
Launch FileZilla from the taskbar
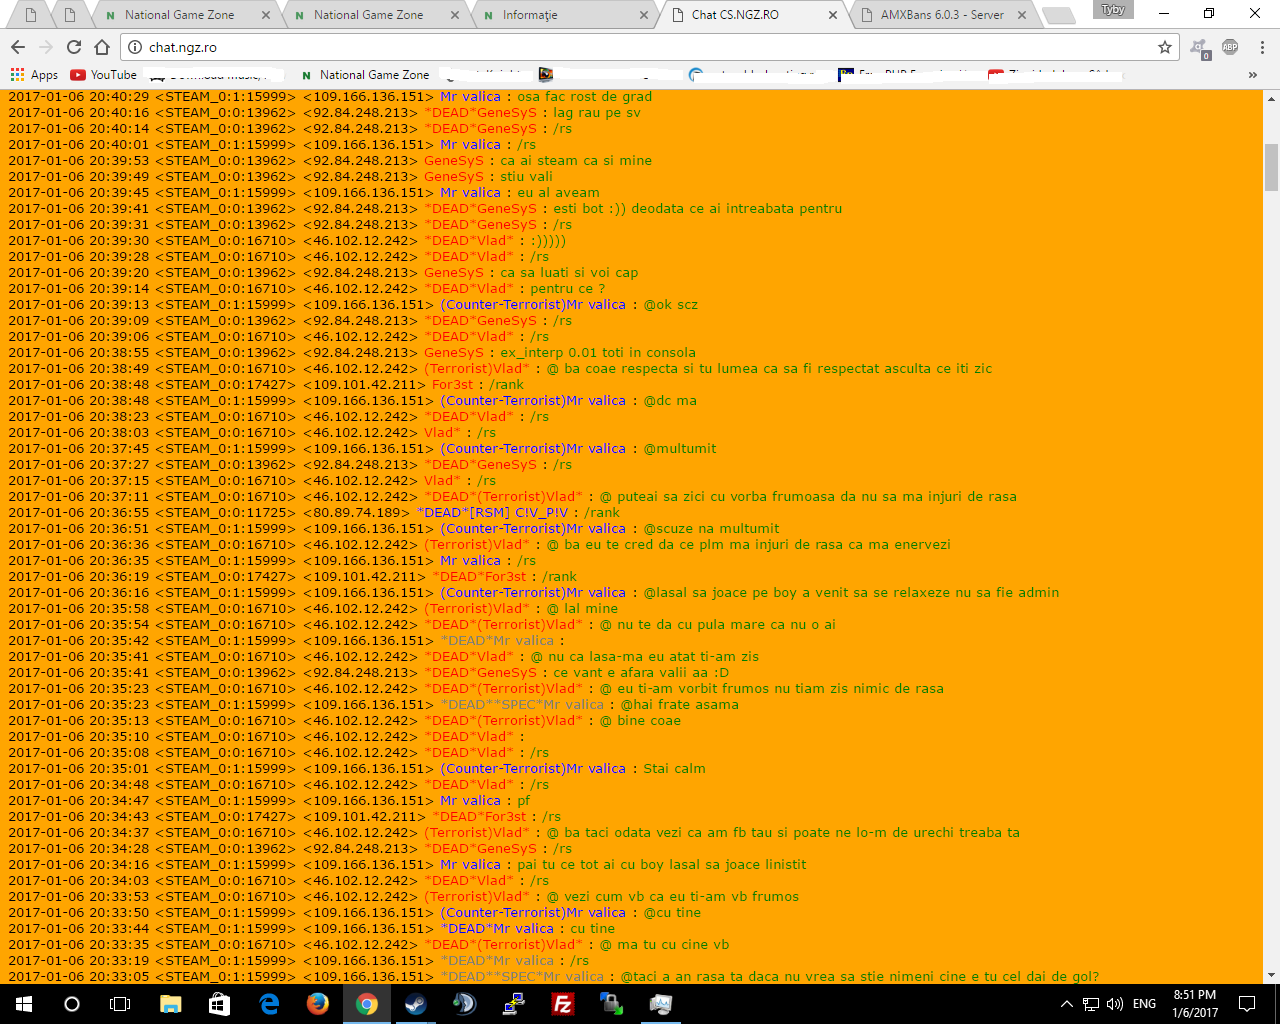563,1004
